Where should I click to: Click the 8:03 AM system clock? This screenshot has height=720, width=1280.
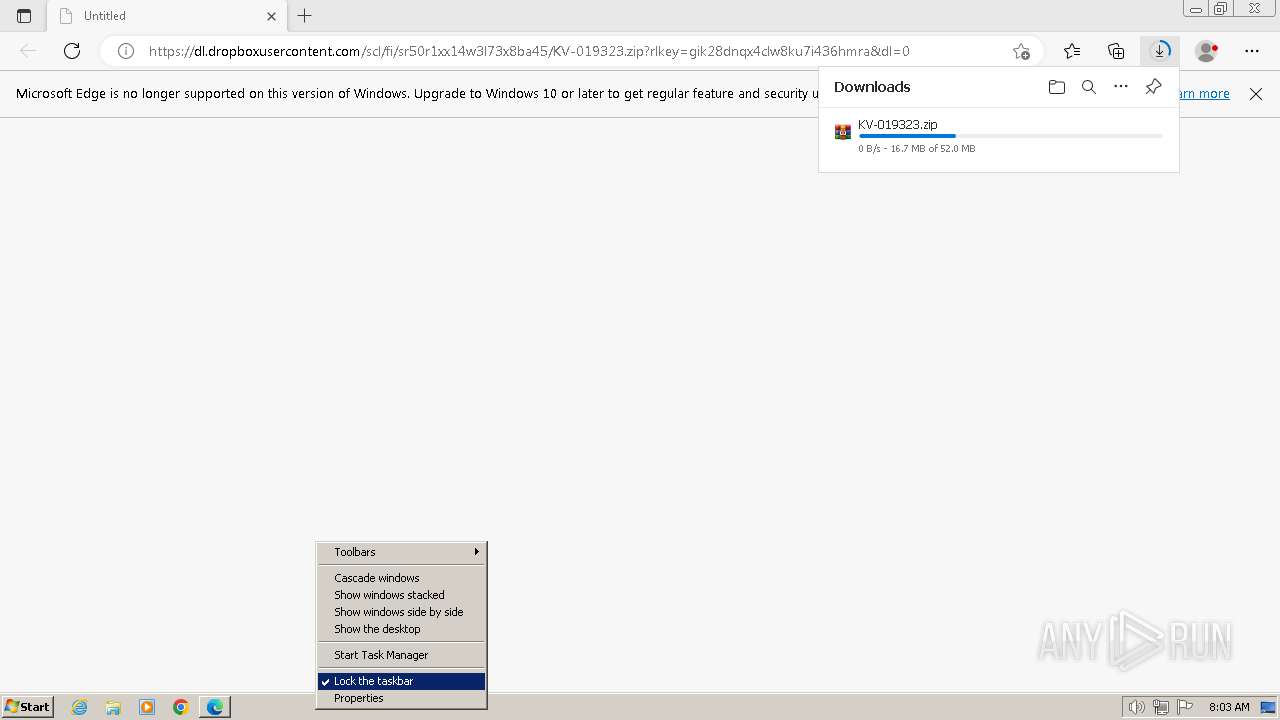(x=1229, y=707)
